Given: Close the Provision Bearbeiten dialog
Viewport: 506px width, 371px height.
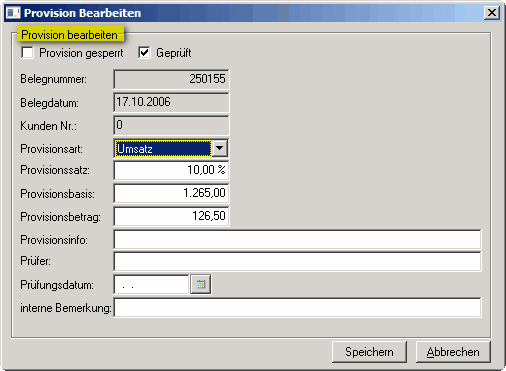Looking at the screenshot, I should coord(492,13).
